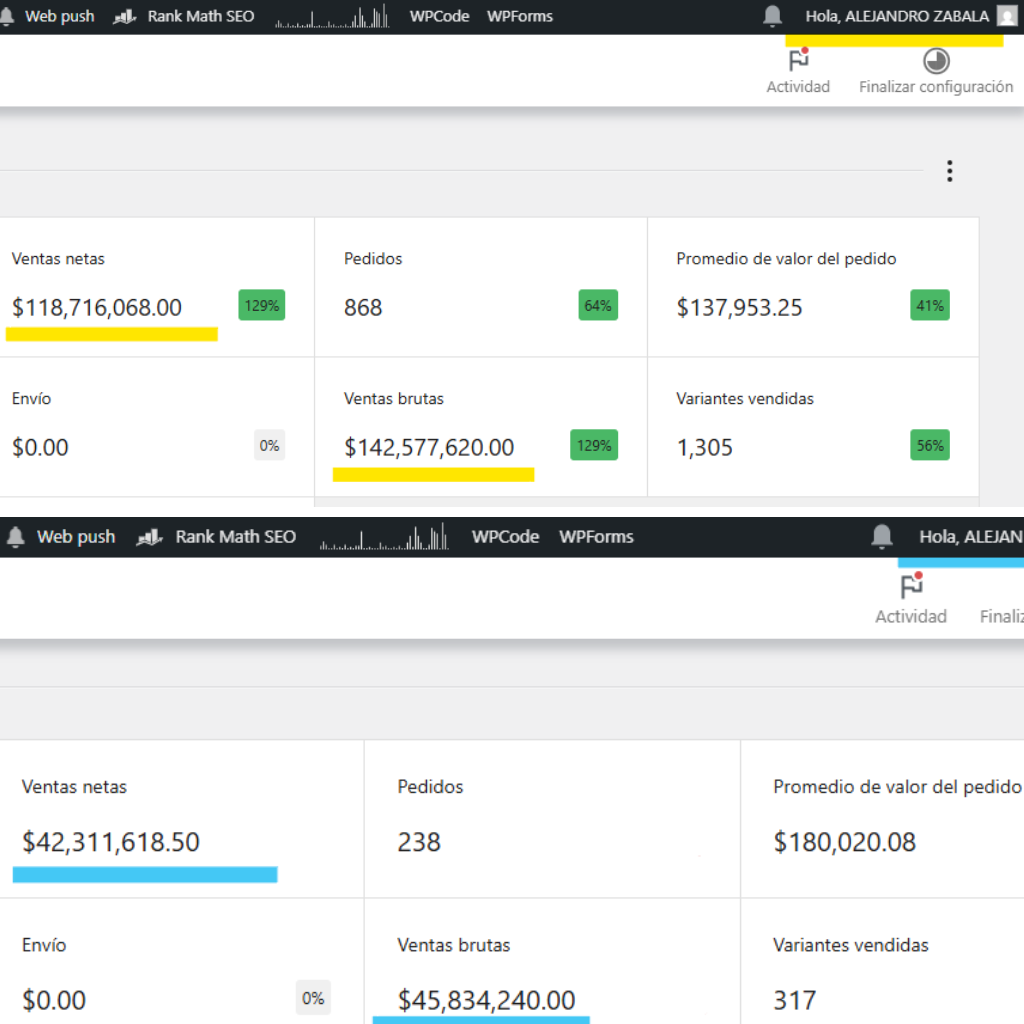
Task: Open the three-dot vertical options menu
Action: [949, 171]
